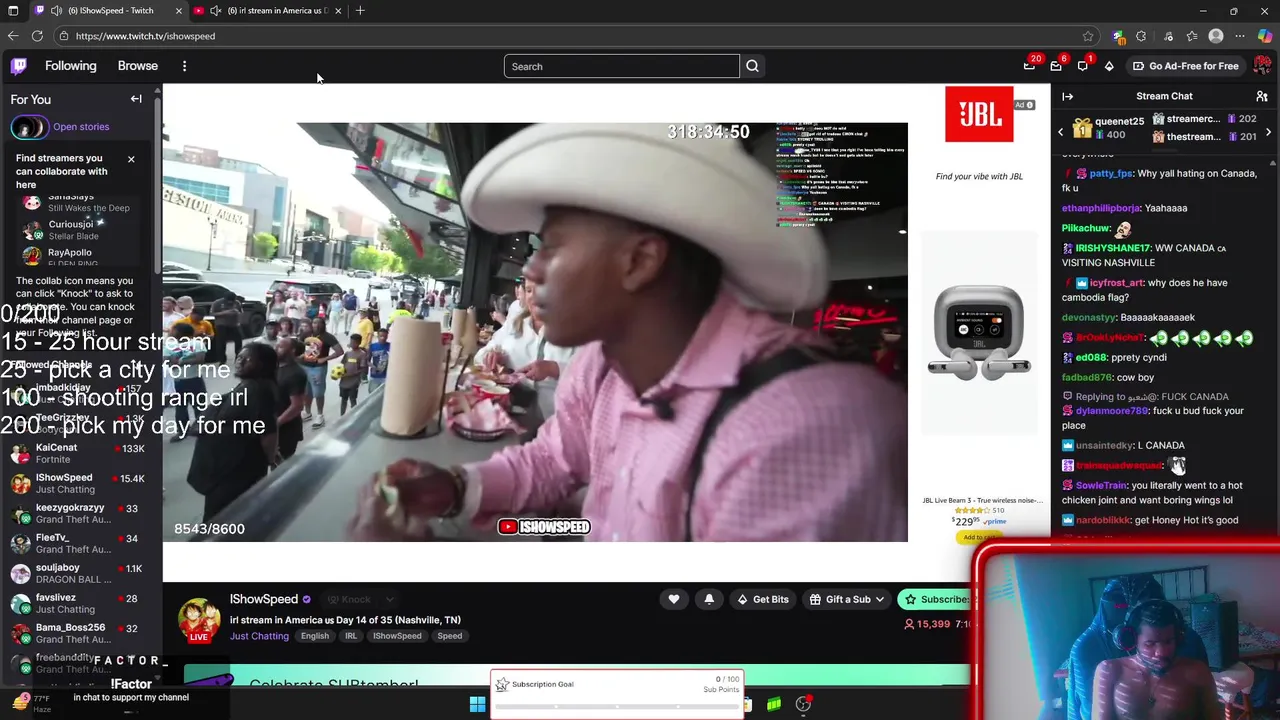Open souljaboy channel in sidebar
Image resolution: width=1280 pixels, height=720 pixels.
[x=80, y=574]
